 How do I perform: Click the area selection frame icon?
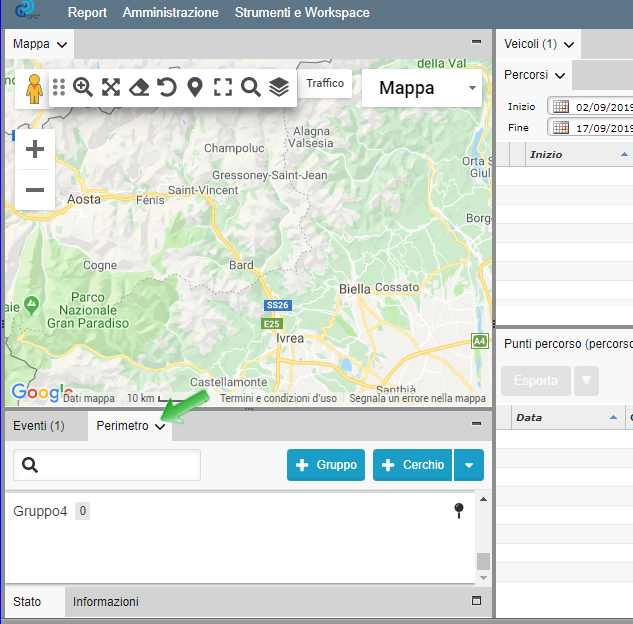pyautogui.click(x=223, y=87)
